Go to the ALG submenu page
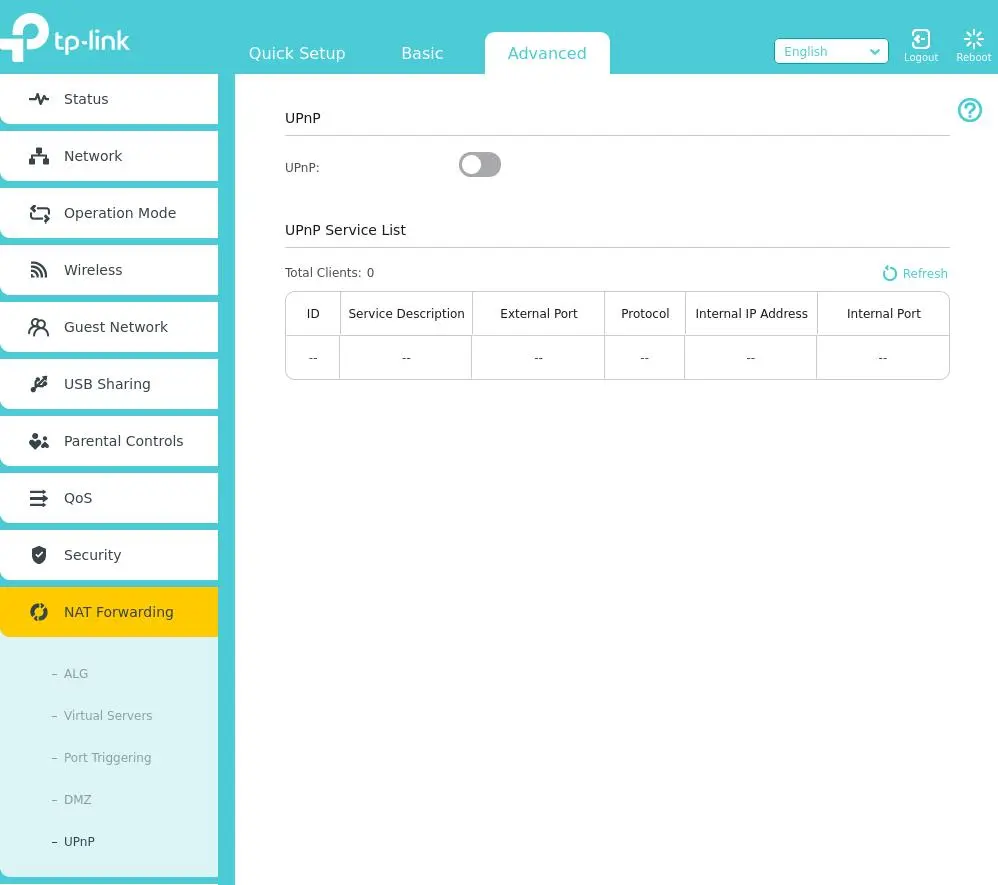 point(76,674)
